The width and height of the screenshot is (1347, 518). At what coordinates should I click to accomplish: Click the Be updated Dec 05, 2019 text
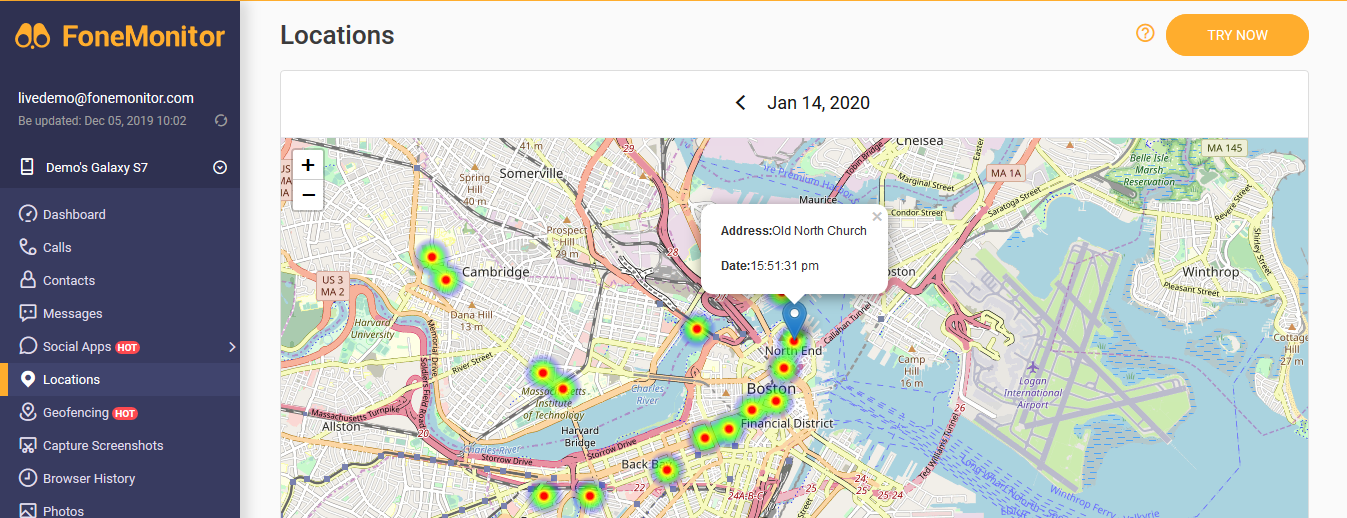[102, 121]
